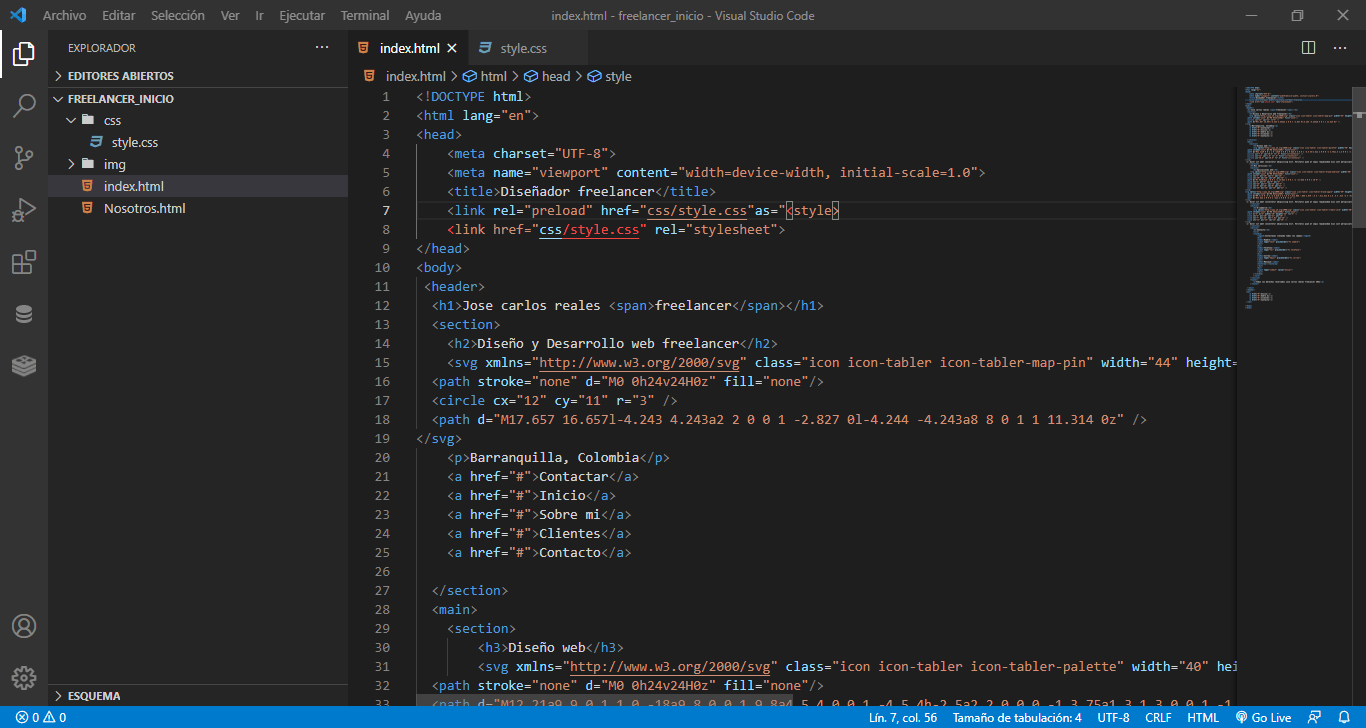This screenshot has width=1366, height=728.
Task: Expand the ESQUEMA outline section
Action: [198, 696]
